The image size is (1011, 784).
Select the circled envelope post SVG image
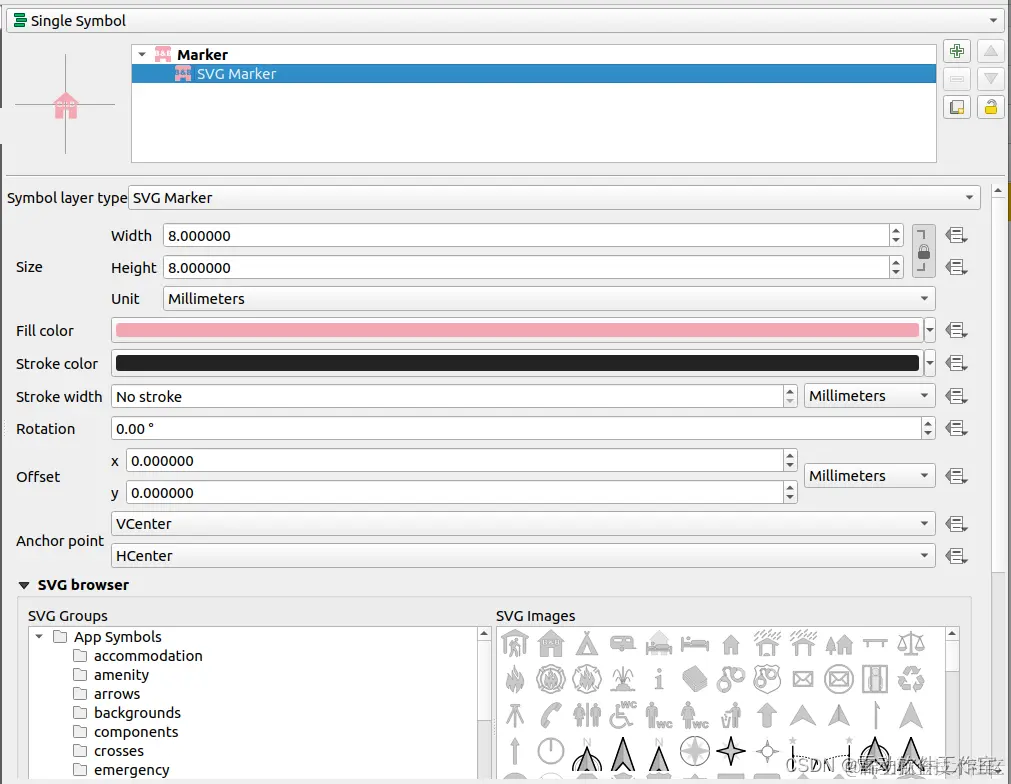839,679
